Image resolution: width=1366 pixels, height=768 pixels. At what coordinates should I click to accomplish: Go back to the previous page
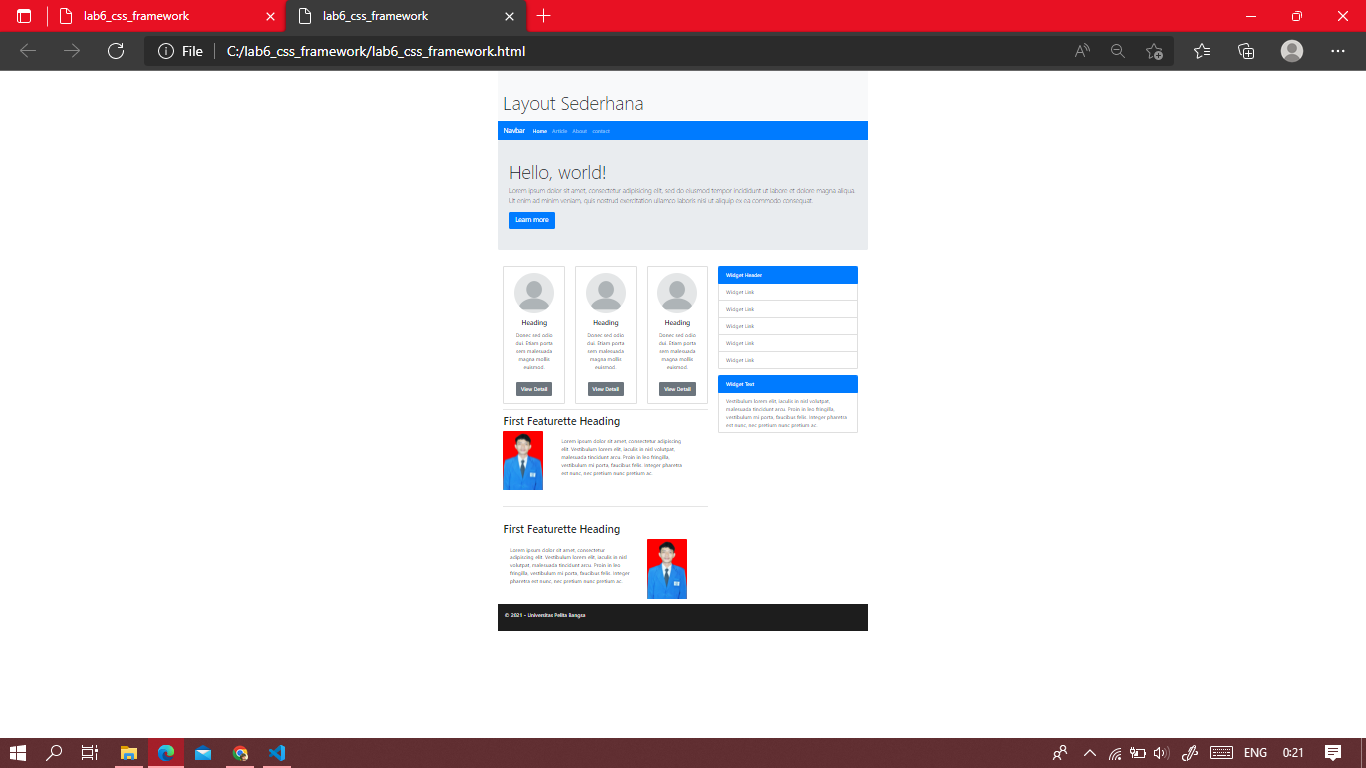click(x=28, y=51)
